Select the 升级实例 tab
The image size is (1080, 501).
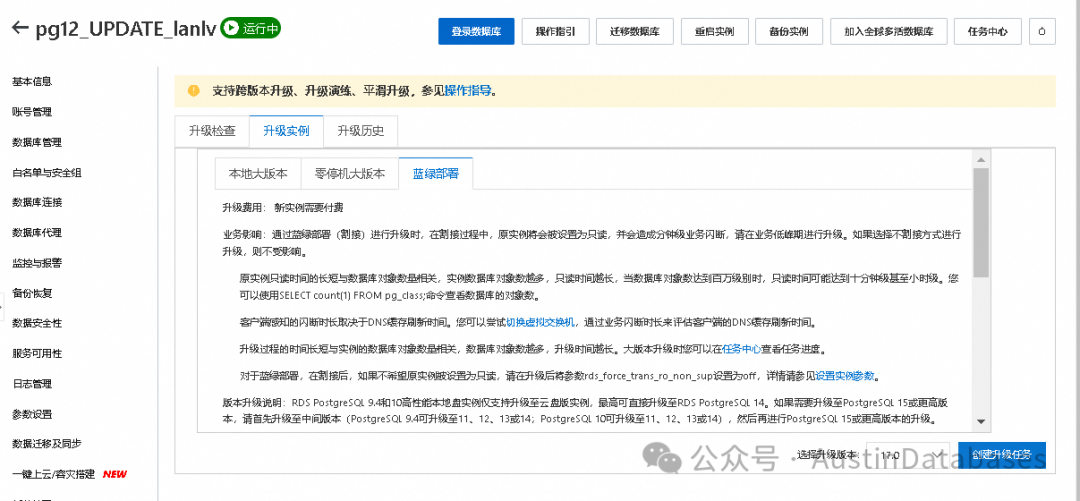pos(286,131)
